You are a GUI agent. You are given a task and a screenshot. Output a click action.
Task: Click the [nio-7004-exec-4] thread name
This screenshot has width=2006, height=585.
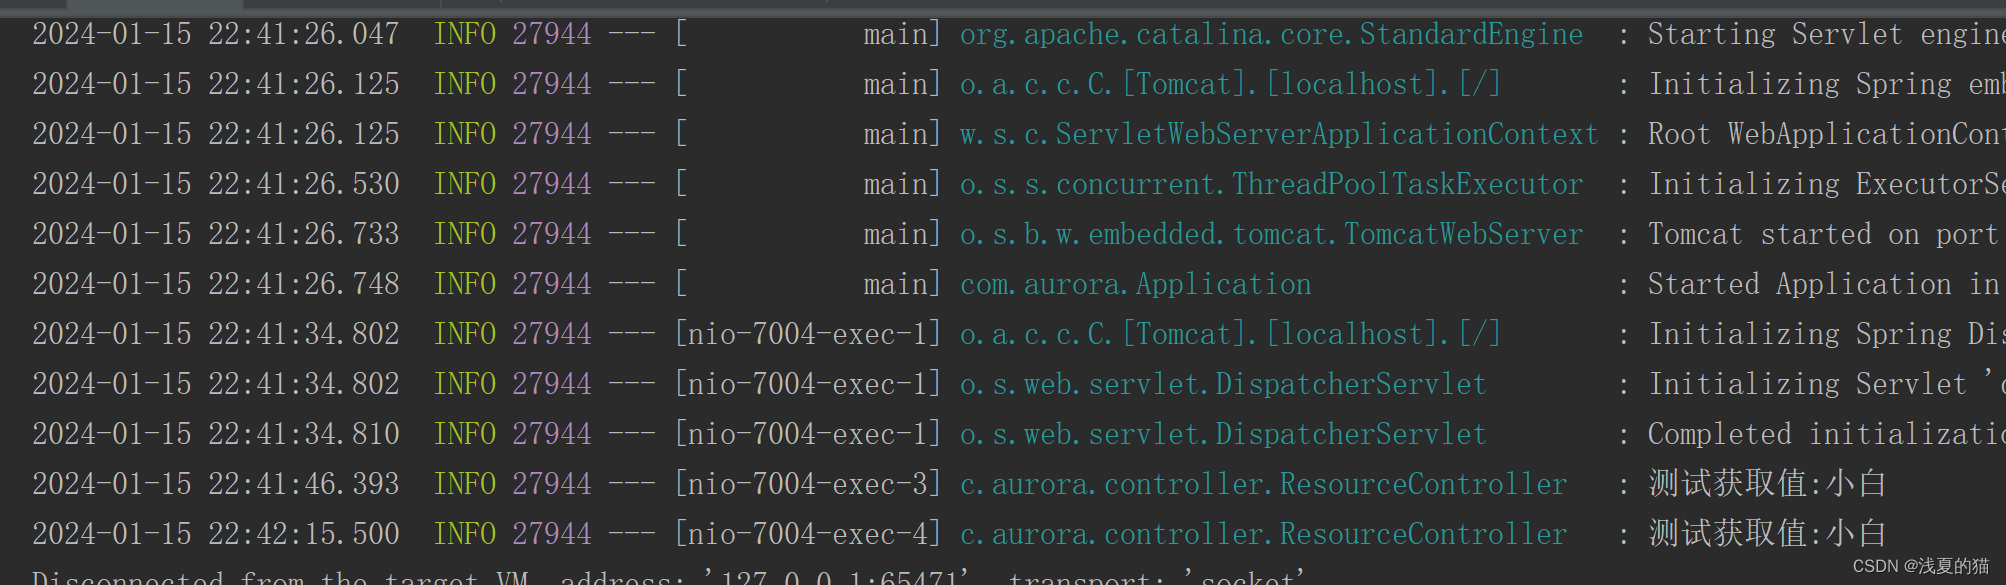(x=808, y=535)
